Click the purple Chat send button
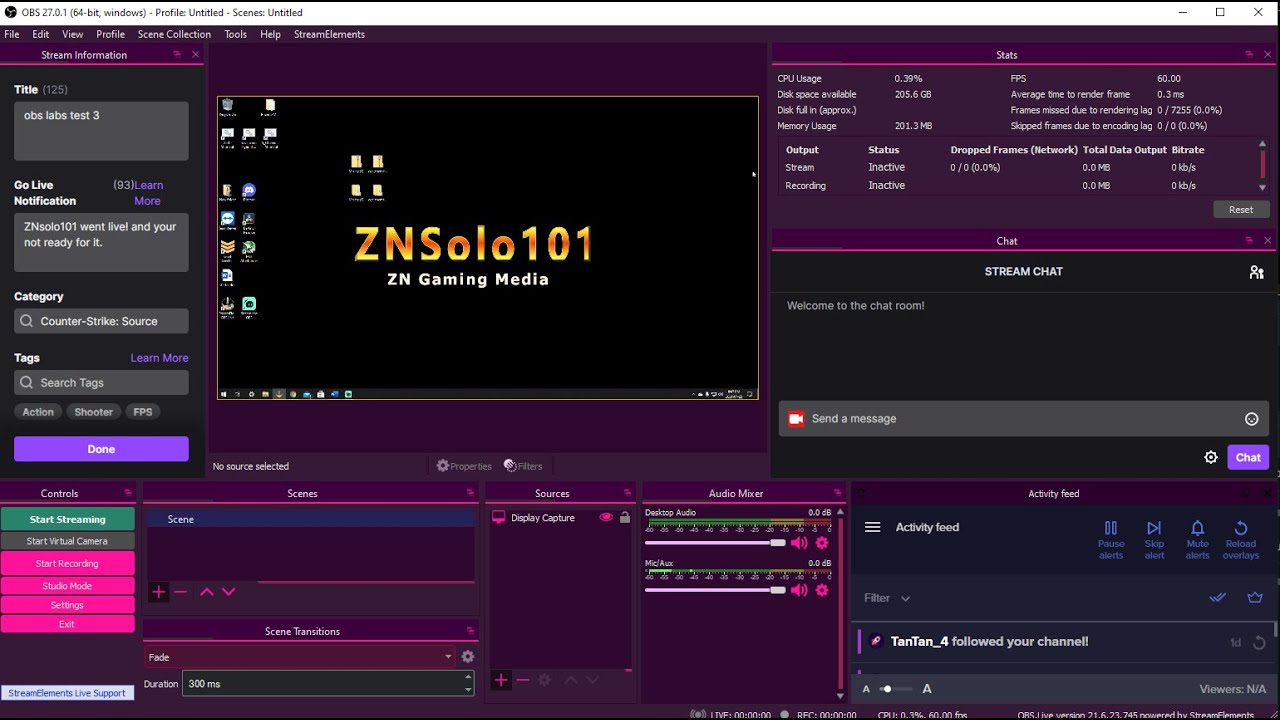The width and height of the screenshot is (1280, 720). click(x=1248, y=457)
